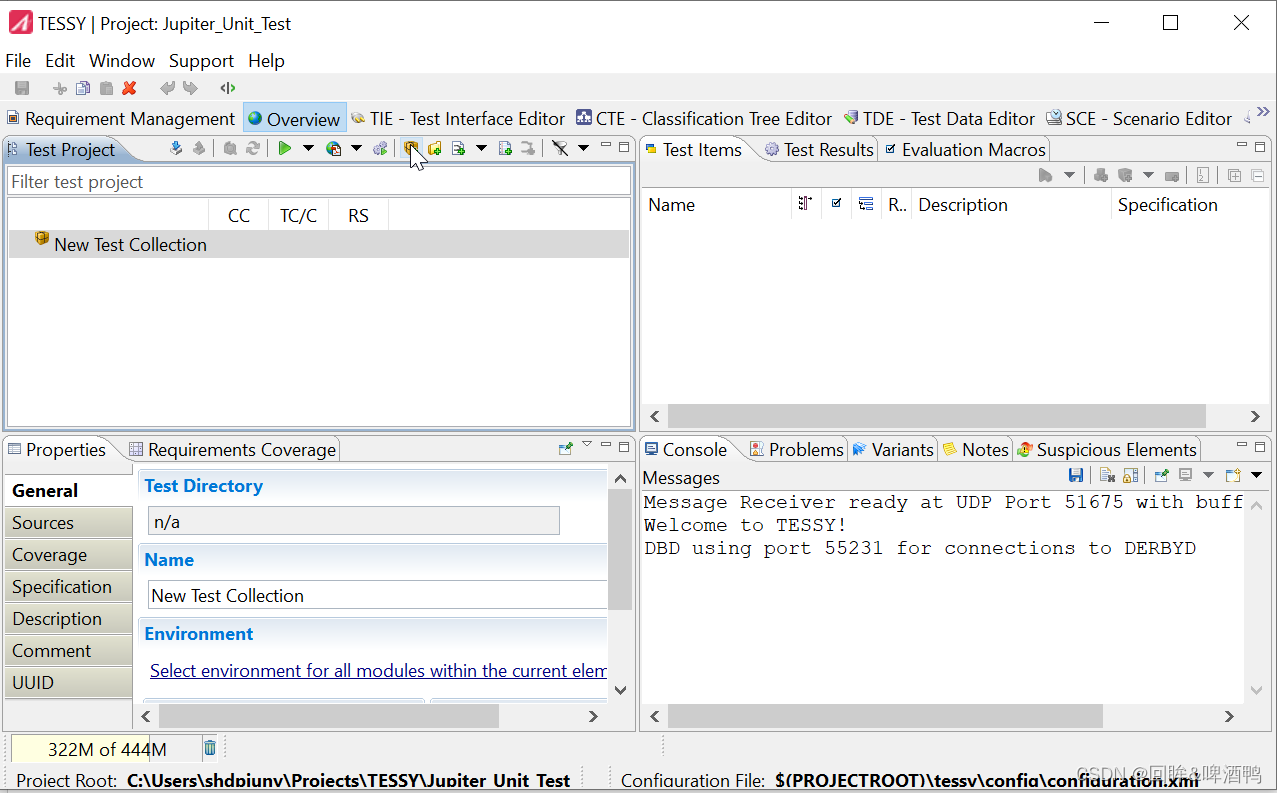The width and height of the screenshot is (1277, 793).
Task: Click the scroll lock icon in Console
Action: (x=1130, y=475)
